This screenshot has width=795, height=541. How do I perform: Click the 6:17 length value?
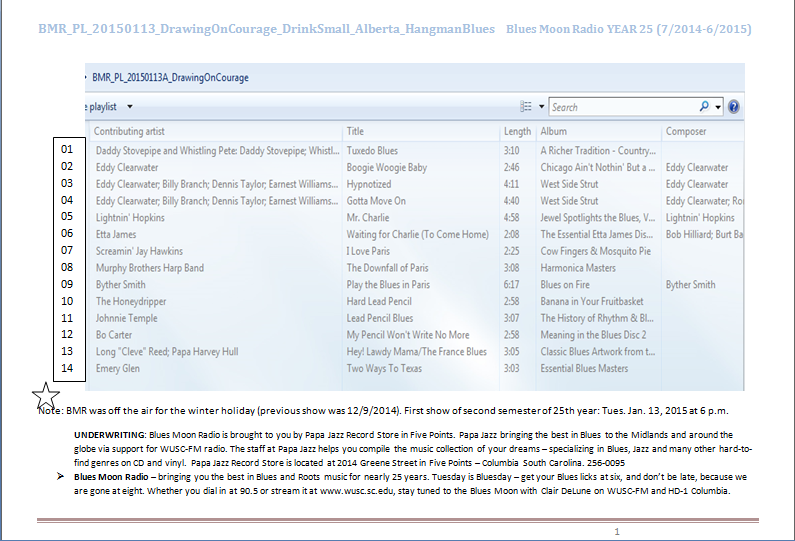click(x=511, y=284)
